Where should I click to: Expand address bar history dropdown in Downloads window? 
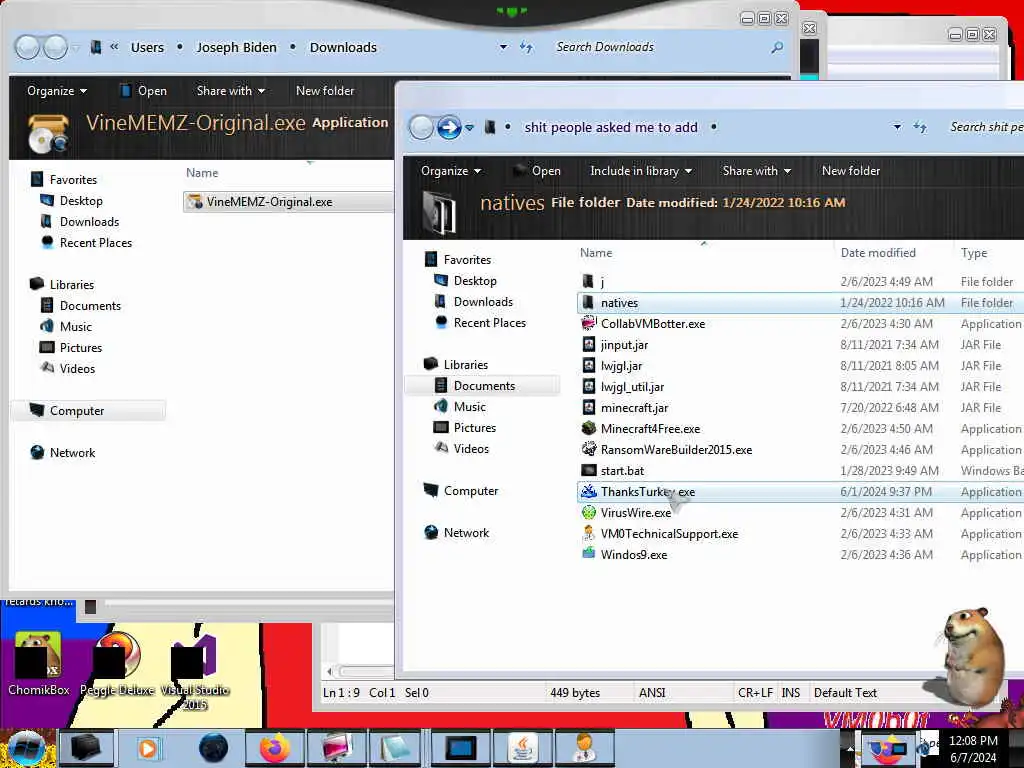click(x=503, y=47)
